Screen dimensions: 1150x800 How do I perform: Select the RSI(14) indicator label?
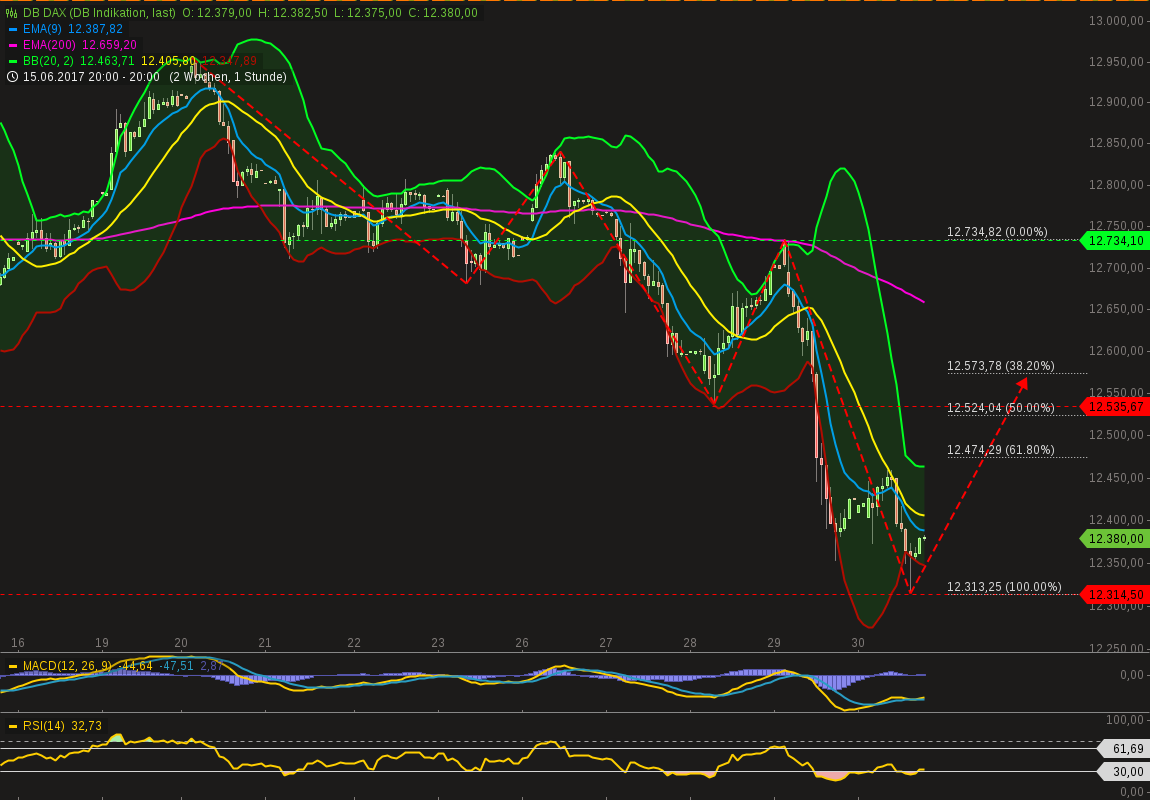coord(43,727)
